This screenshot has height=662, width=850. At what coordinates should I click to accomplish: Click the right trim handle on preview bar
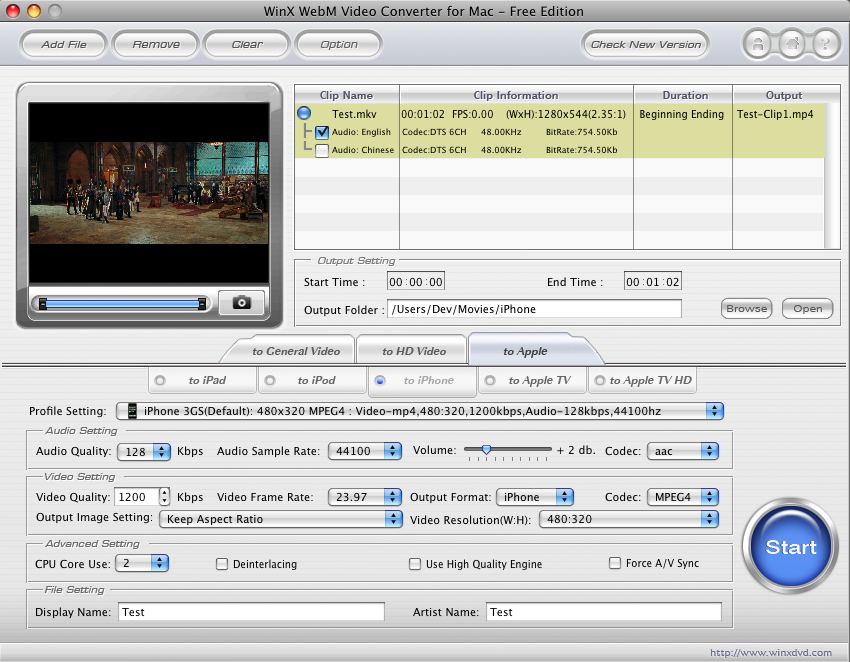coord(202,304)
